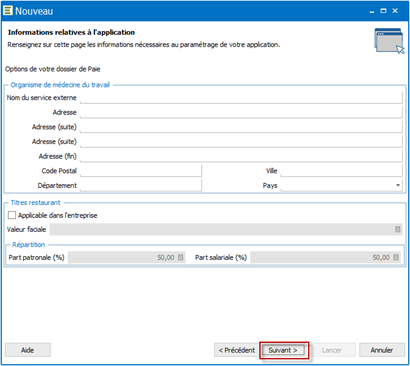
Task: Click the 'Répartition' group label
Action: point(29,245)
